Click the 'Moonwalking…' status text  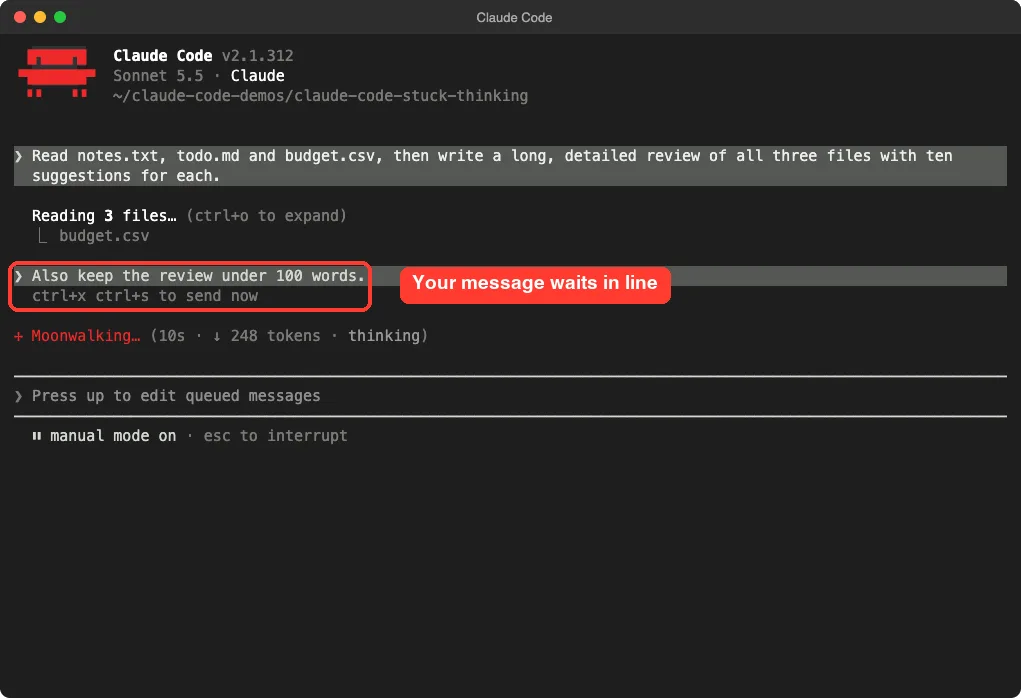click(x=86, y=336)
